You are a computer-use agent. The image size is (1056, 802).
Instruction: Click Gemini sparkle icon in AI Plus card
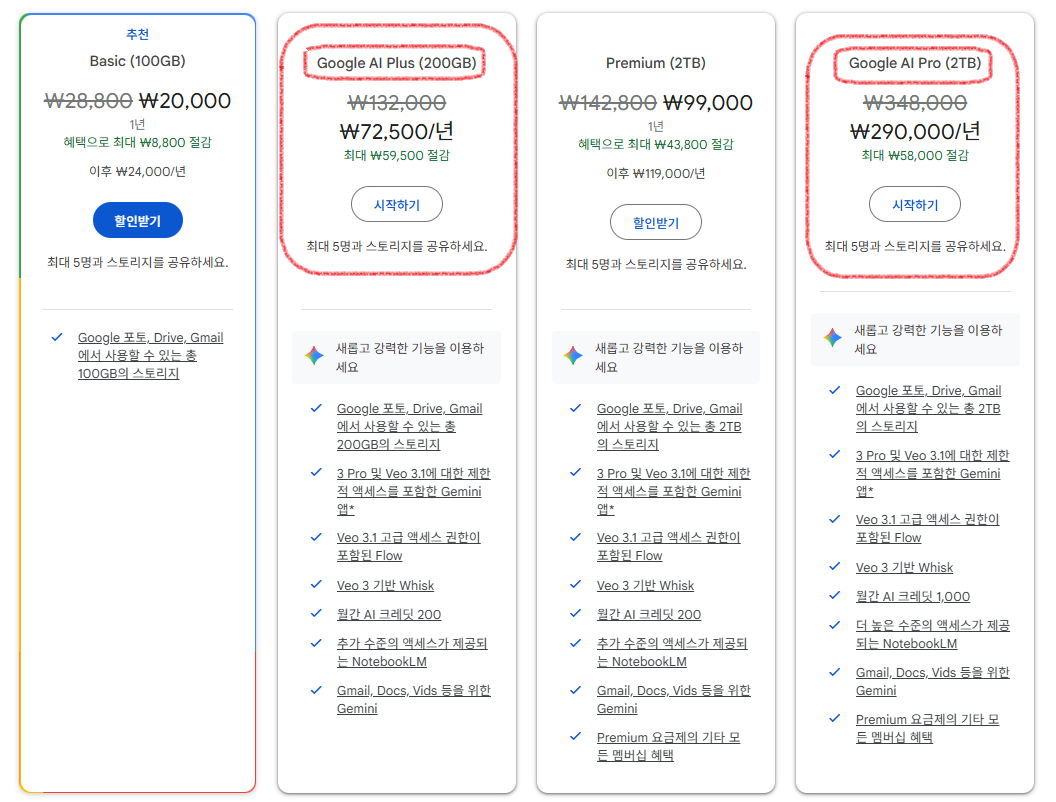coord(314,356)
